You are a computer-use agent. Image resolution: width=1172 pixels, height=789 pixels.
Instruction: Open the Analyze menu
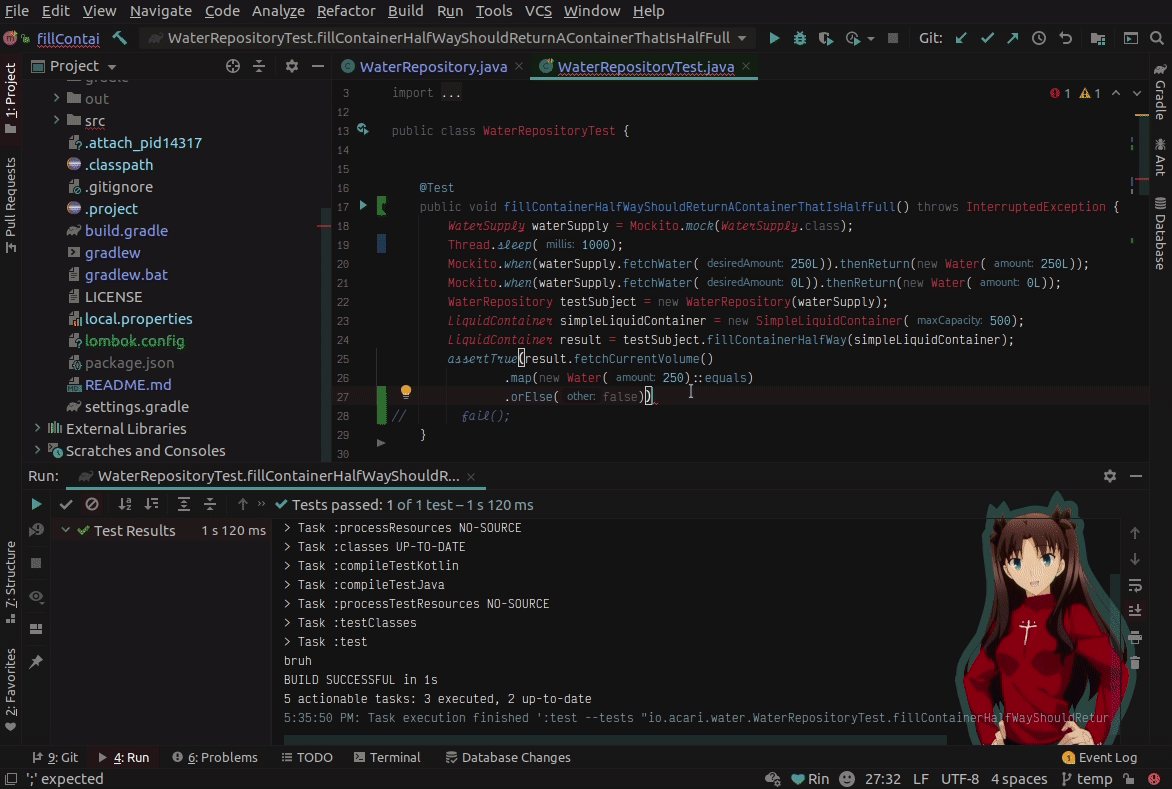[x=278, y=11]
